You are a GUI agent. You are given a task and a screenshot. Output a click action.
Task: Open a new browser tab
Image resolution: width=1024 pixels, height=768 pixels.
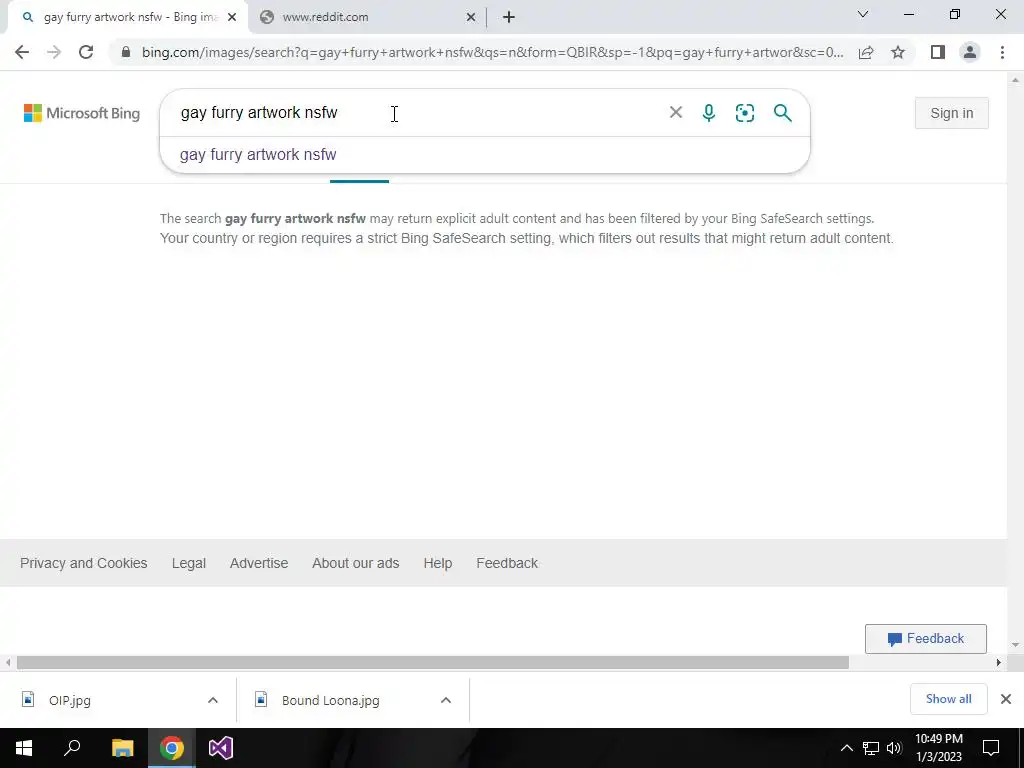tap(509, 17)
